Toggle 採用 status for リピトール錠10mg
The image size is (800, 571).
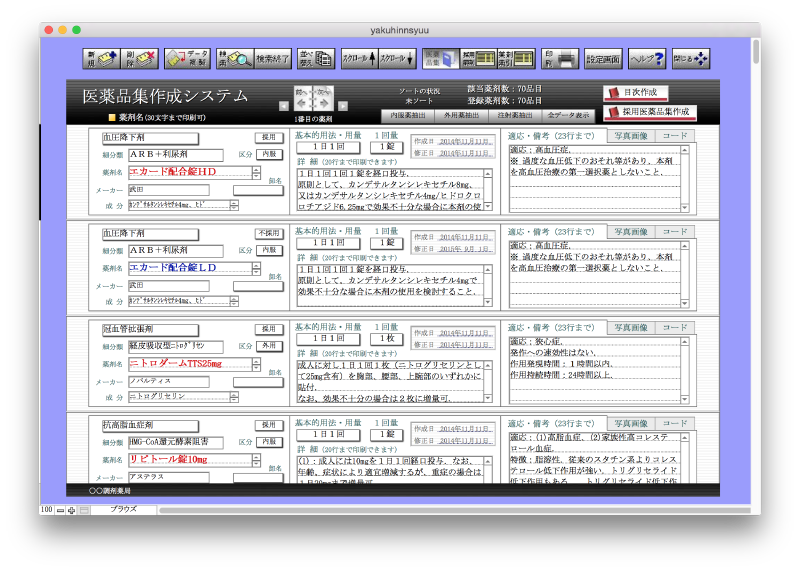click(x=269, y=425)
